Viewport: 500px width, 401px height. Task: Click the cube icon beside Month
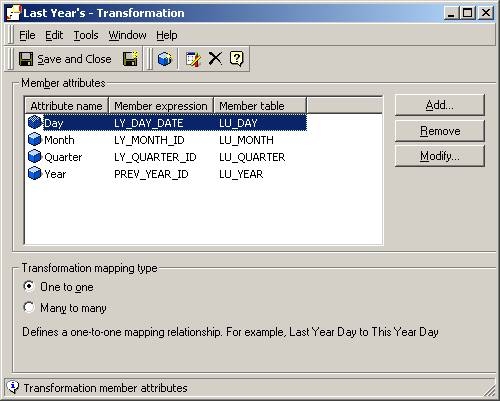35,139
